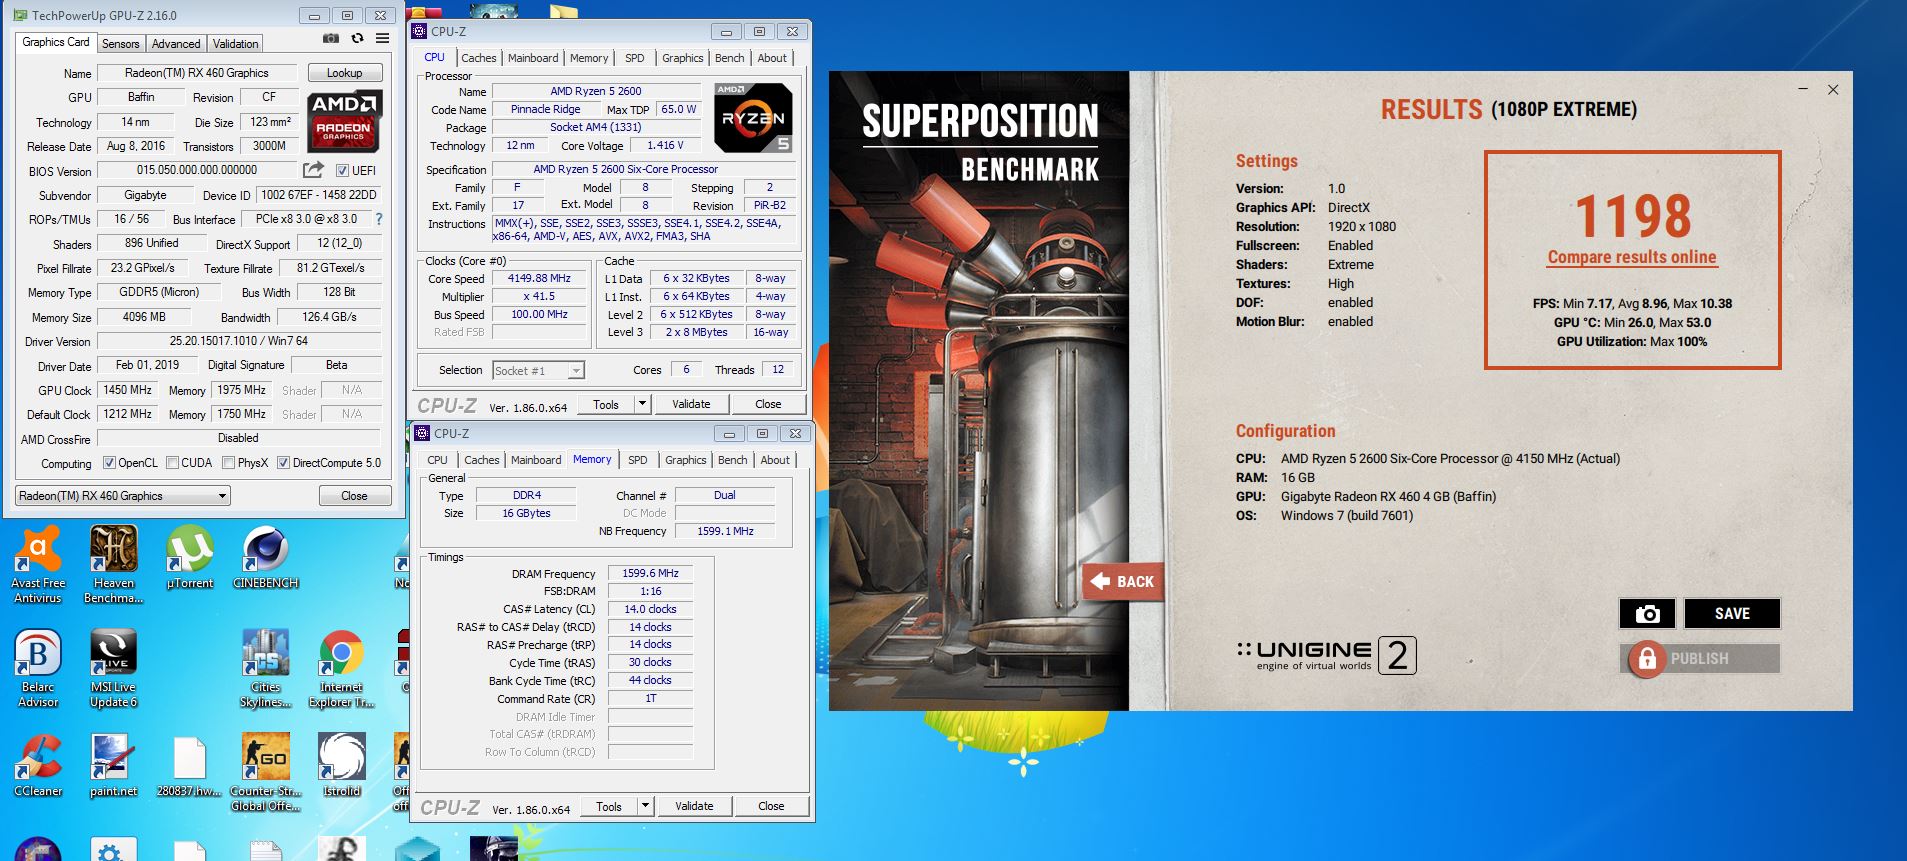This screenshot has height=861, width=1907.
Task: Click the locked Publish button
Action: pyautogui.click(x=1700, y=659)
